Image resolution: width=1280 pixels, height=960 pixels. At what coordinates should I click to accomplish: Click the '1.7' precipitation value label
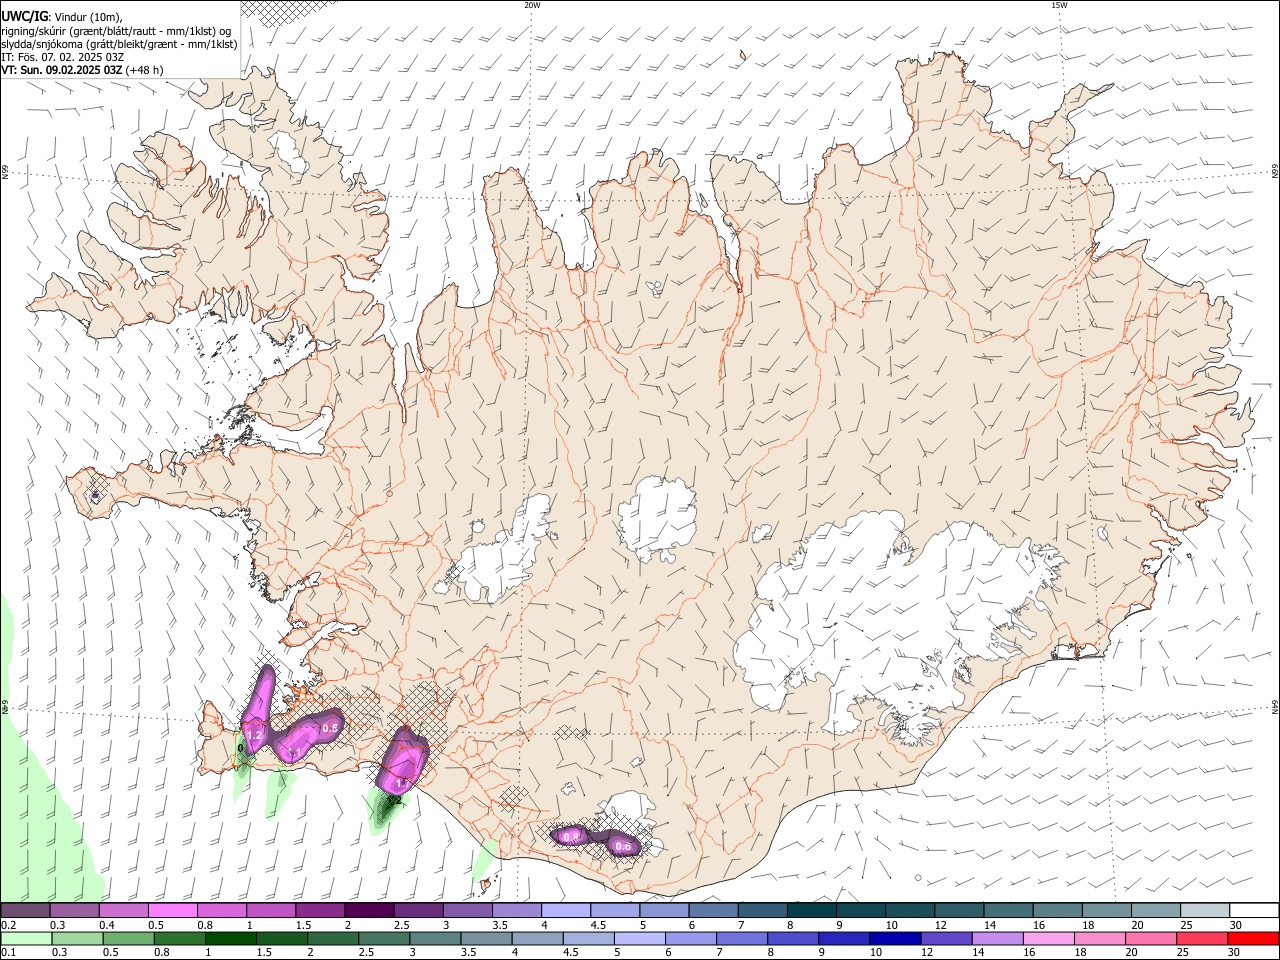(x=403, y=783)
